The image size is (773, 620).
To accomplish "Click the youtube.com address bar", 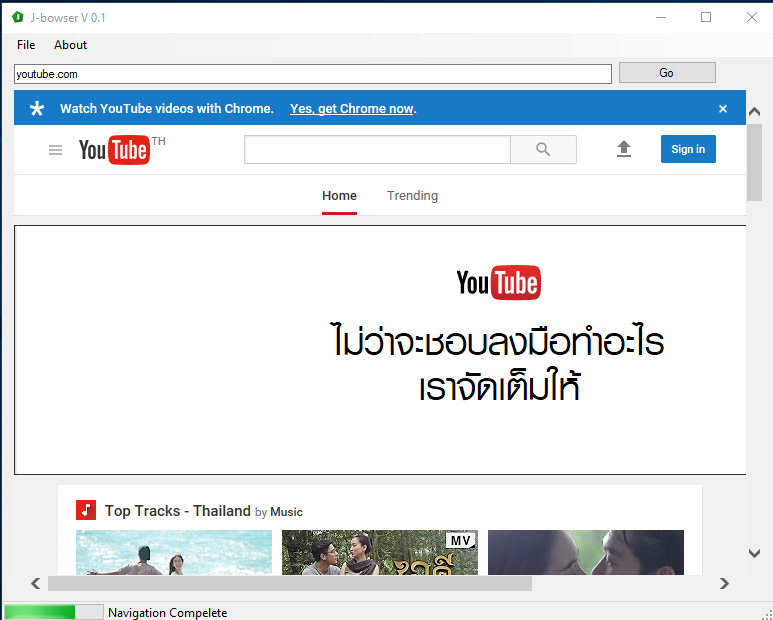I will (x=313, y=74).
